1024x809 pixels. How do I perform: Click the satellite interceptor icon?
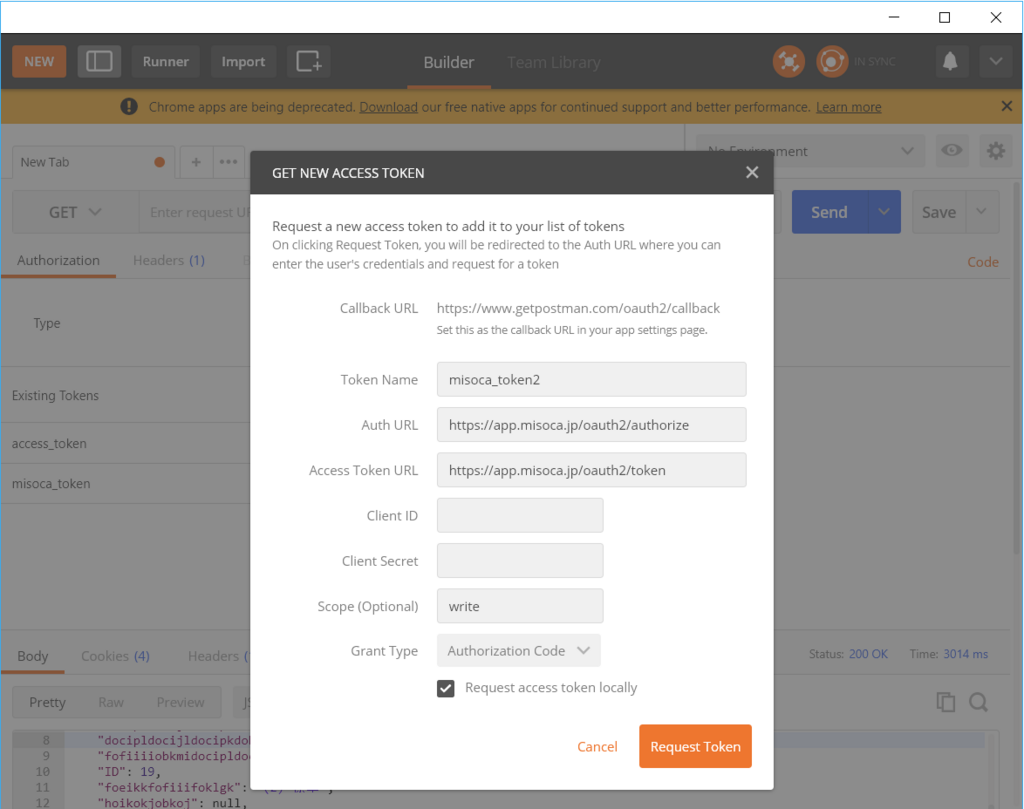click(789, 61)
